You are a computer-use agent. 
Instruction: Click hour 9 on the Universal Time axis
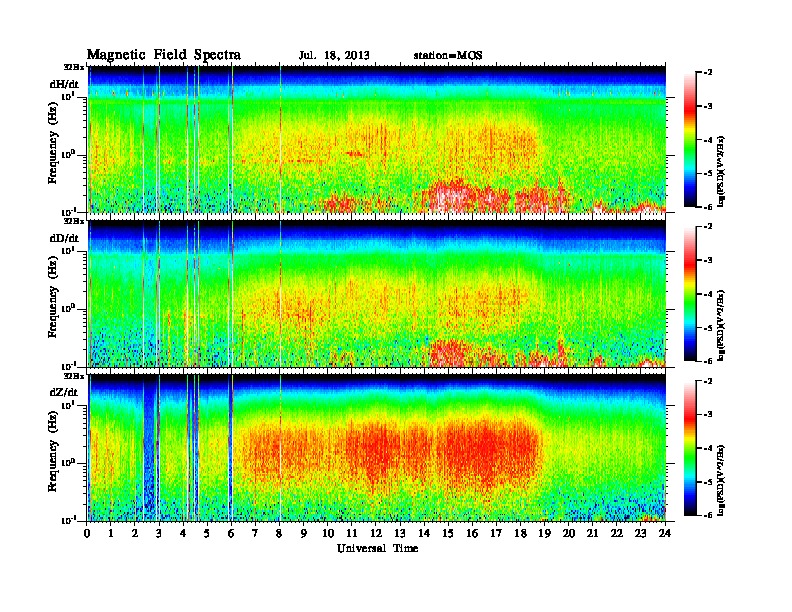304,534
